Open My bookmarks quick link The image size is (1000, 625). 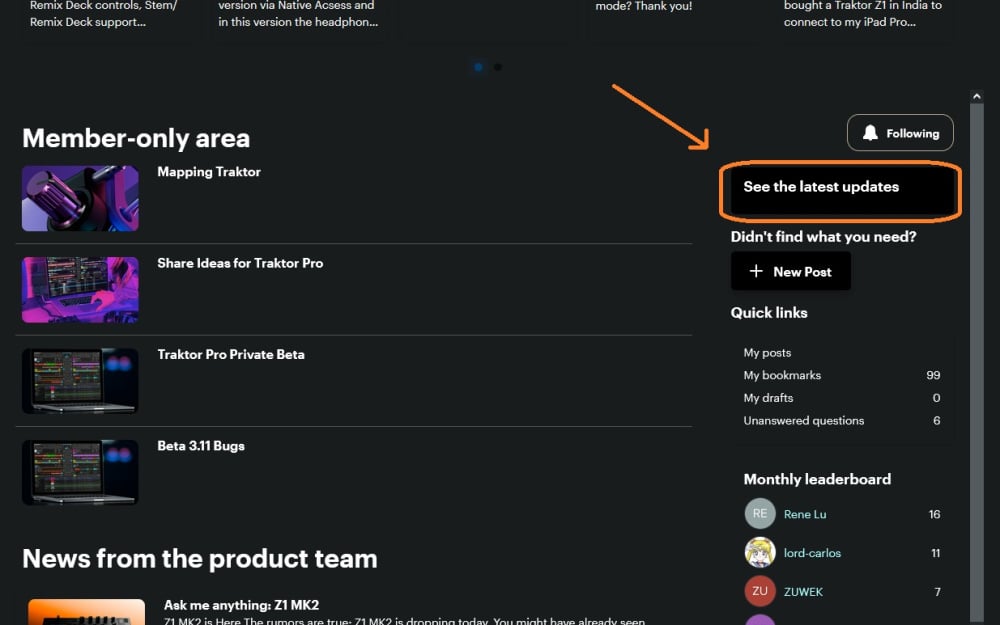click(x=782, y=375)
